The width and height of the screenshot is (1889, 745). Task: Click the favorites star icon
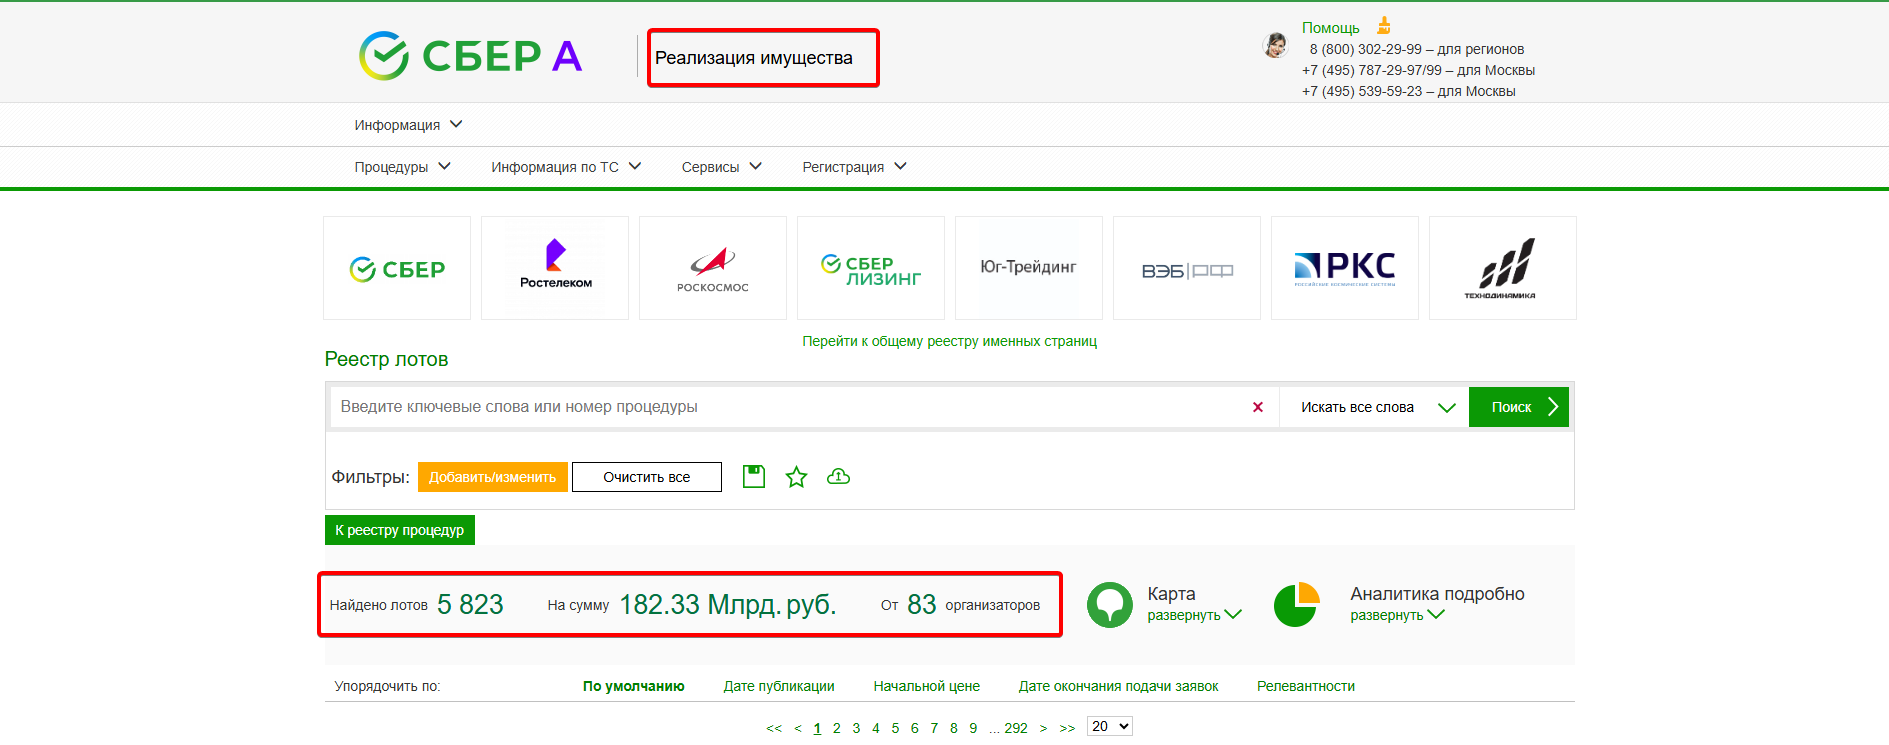(796, 477)
